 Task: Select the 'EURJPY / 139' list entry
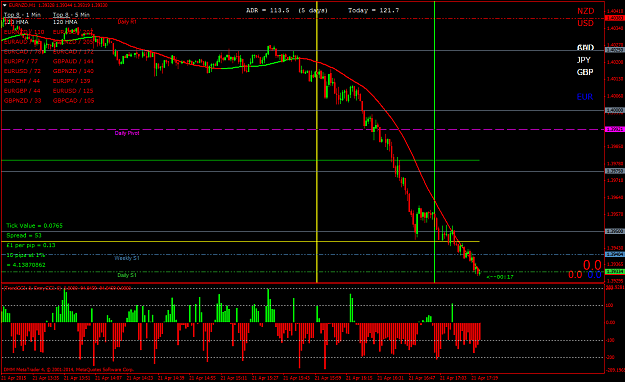(72, 81)
